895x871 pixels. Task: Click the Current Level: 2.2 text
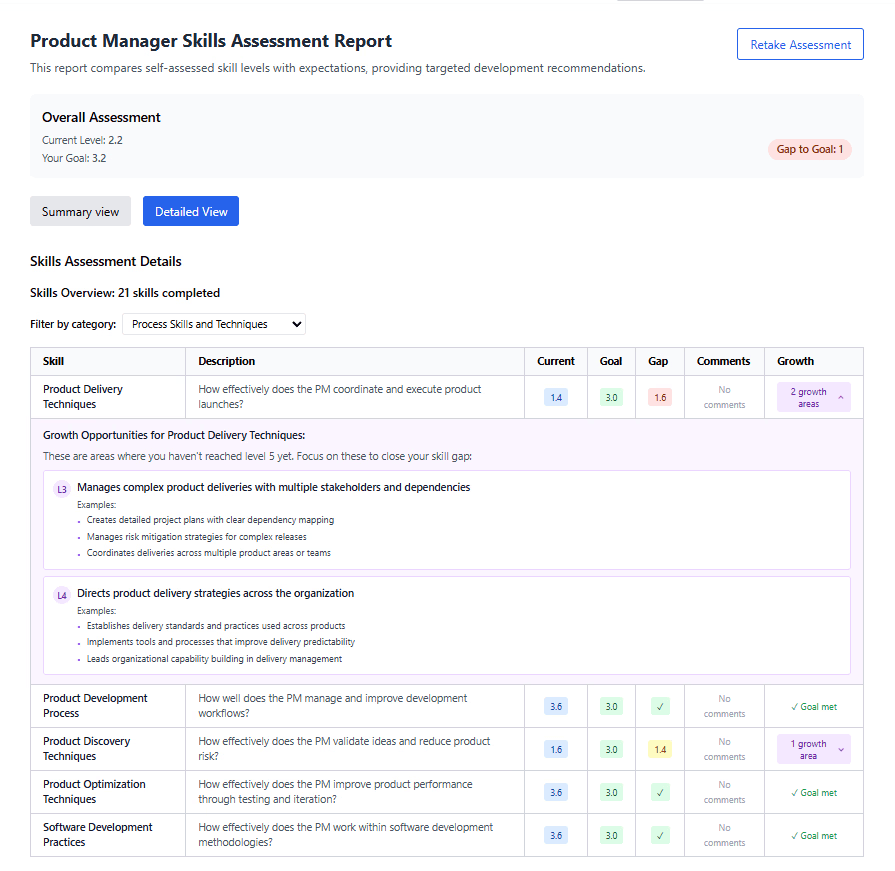pyautogui.click(x=82, y=140)
